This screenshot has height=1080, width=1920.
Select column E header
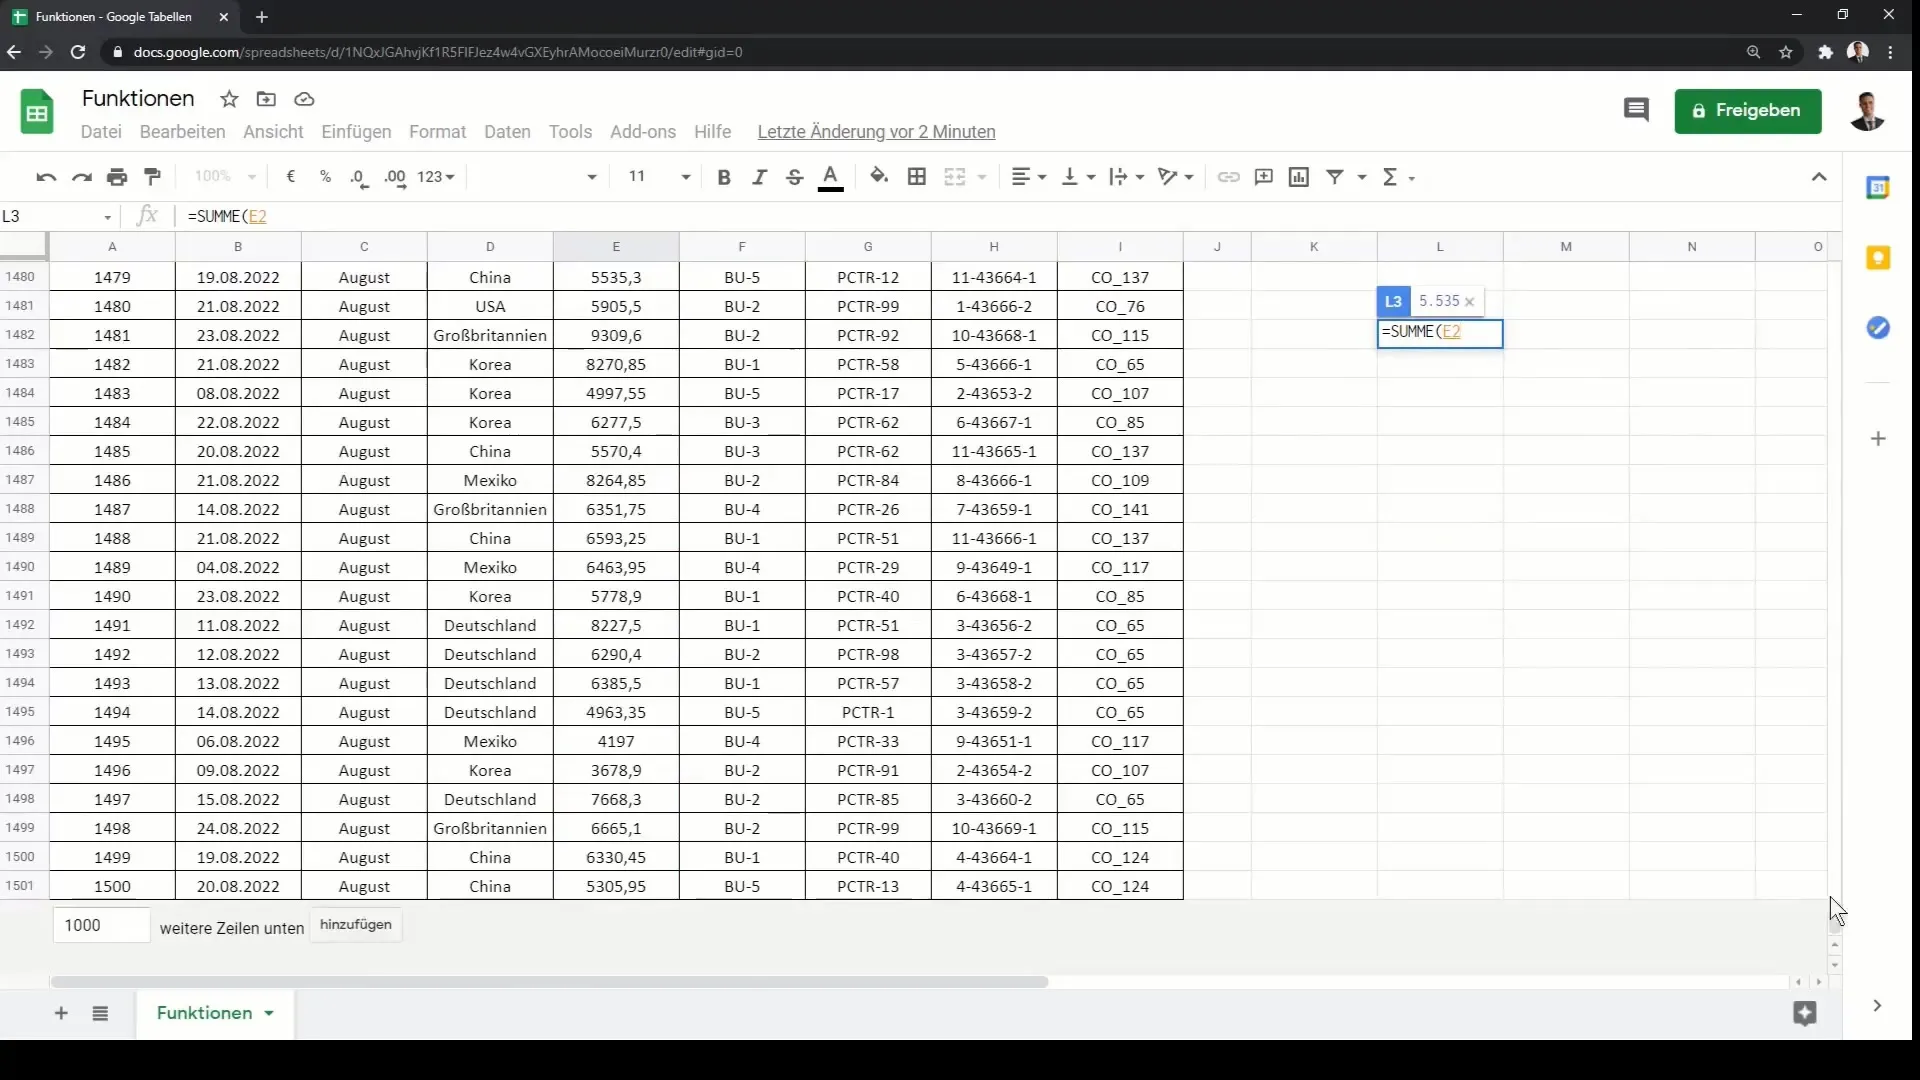coord(616,247)
